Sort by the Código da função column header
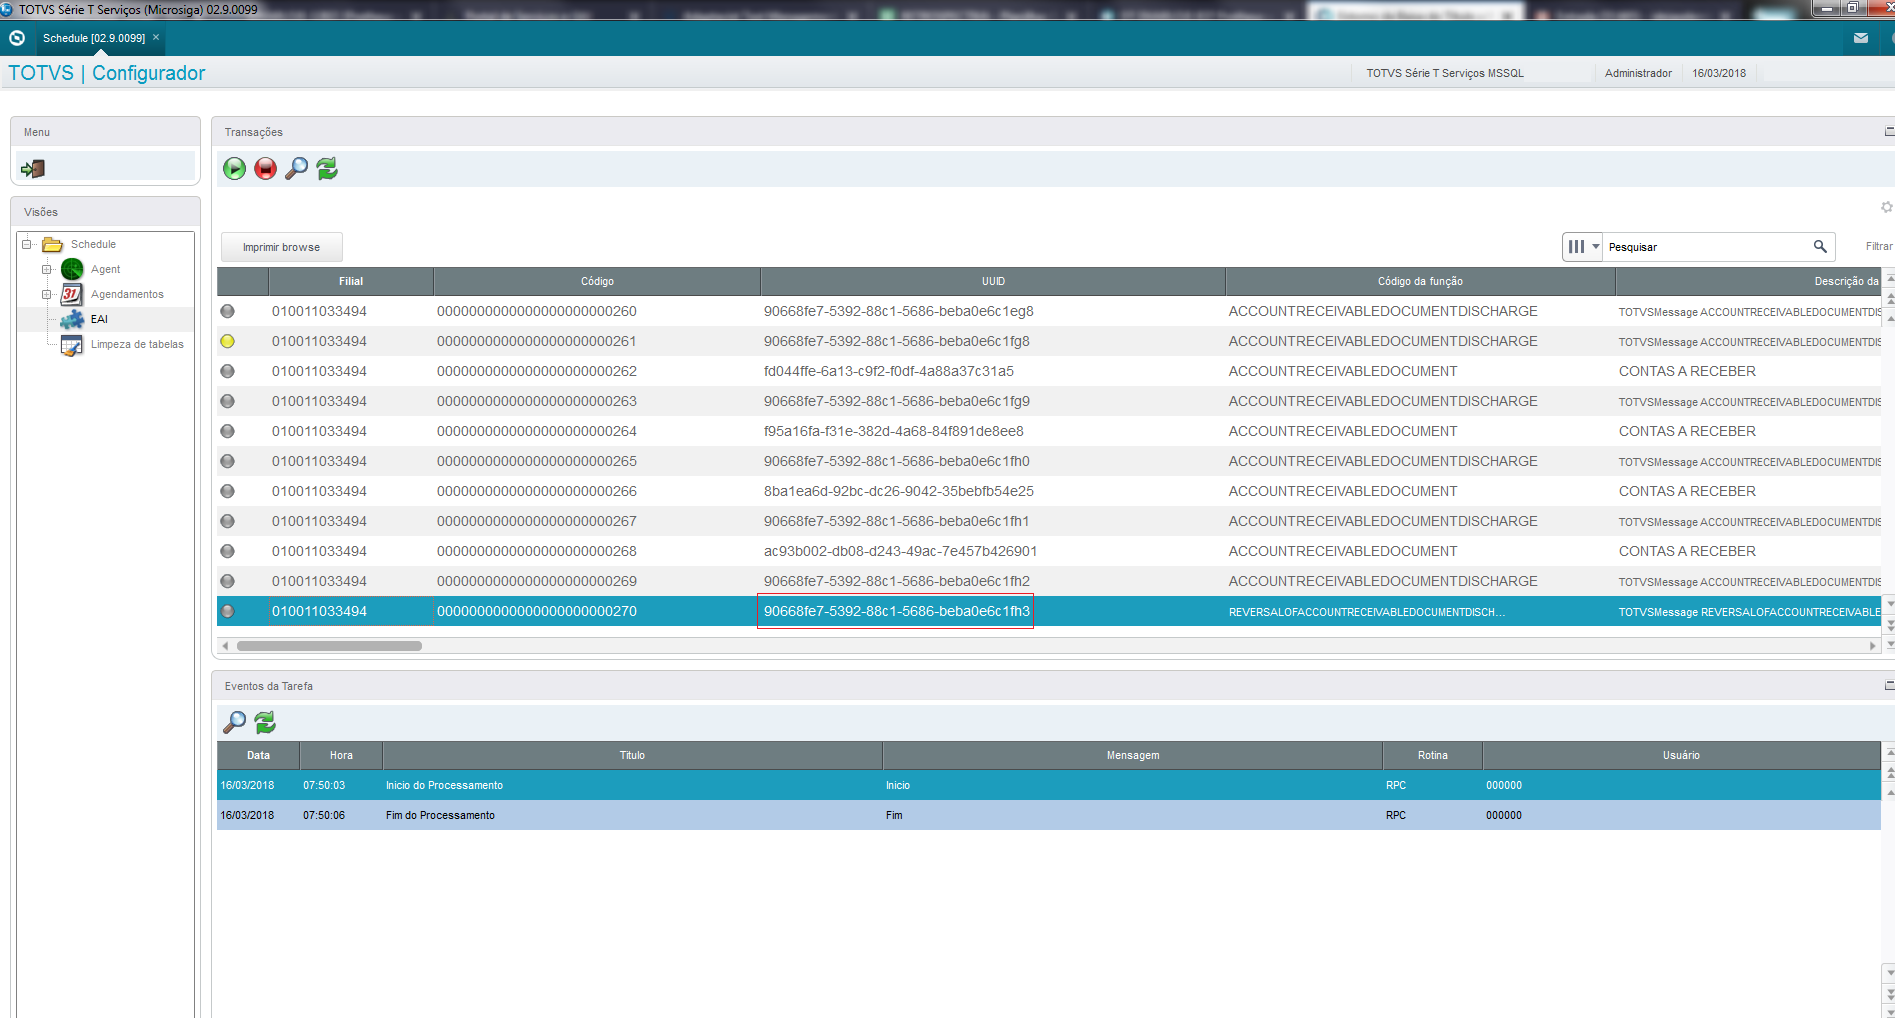Viewport: 1895px width, 1018px height. 1420,281
